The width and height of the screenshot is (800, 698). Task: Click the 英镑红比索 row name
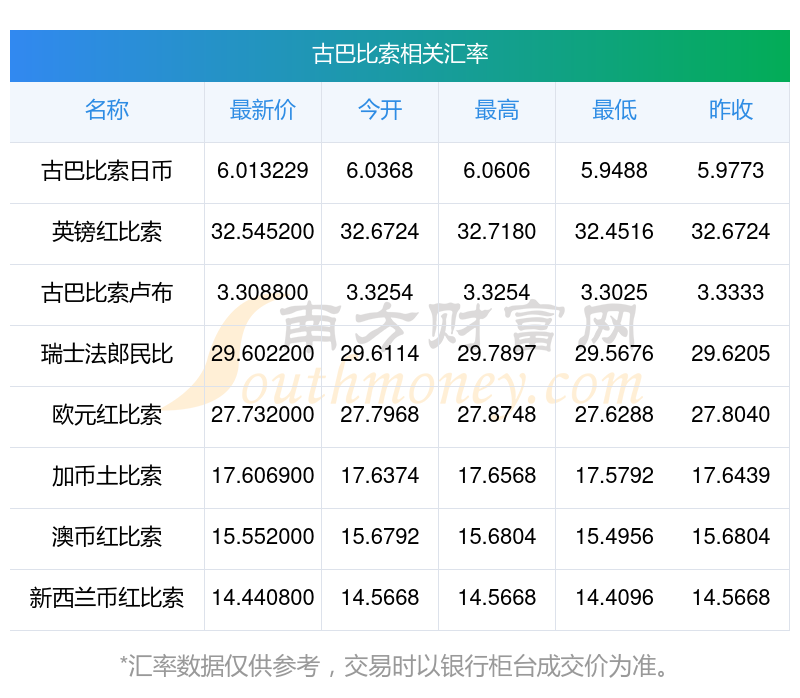click(x=107, y=232)
